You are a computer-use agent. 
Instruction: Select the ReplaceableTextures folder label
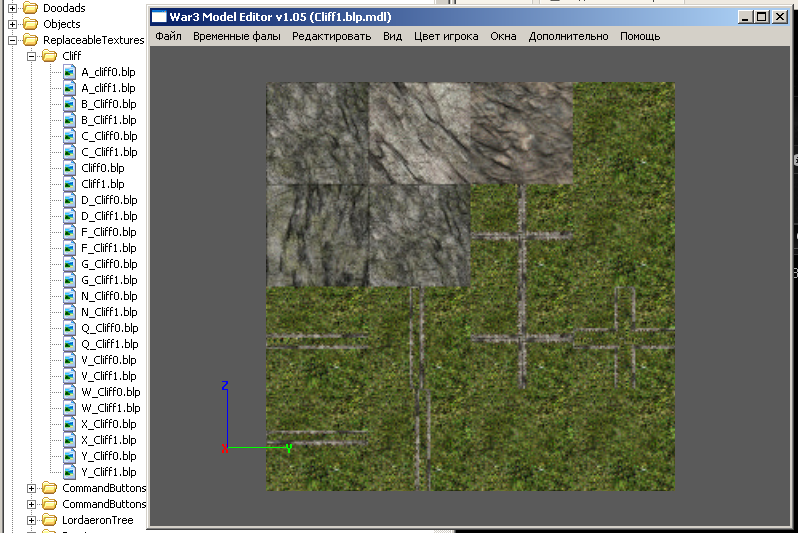pos(94,40)
